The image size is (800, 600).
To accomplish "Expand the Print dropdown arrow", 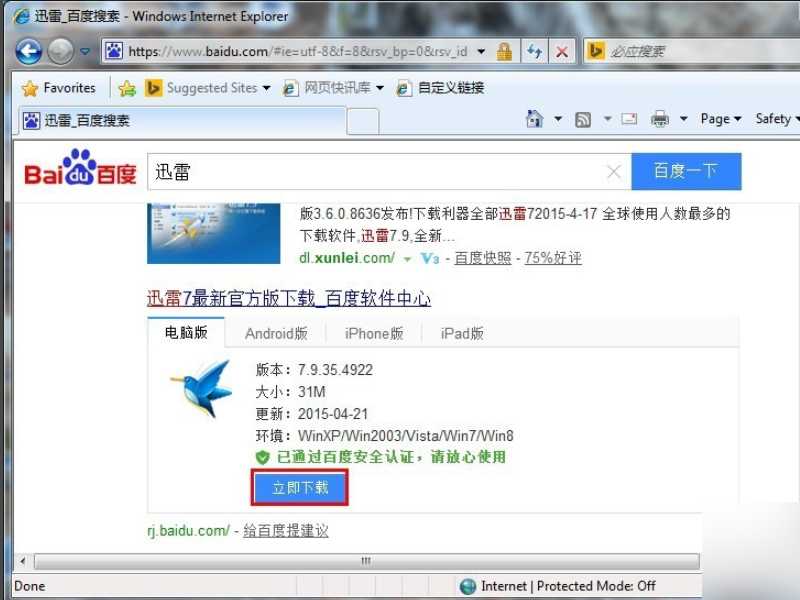I will [684, 119].
